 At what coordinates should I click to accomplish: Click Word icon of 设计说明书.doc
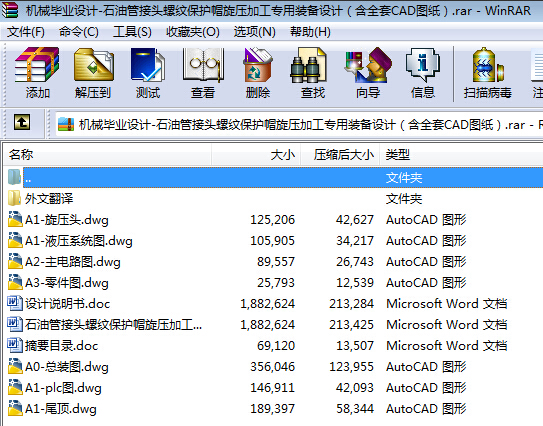15,303
